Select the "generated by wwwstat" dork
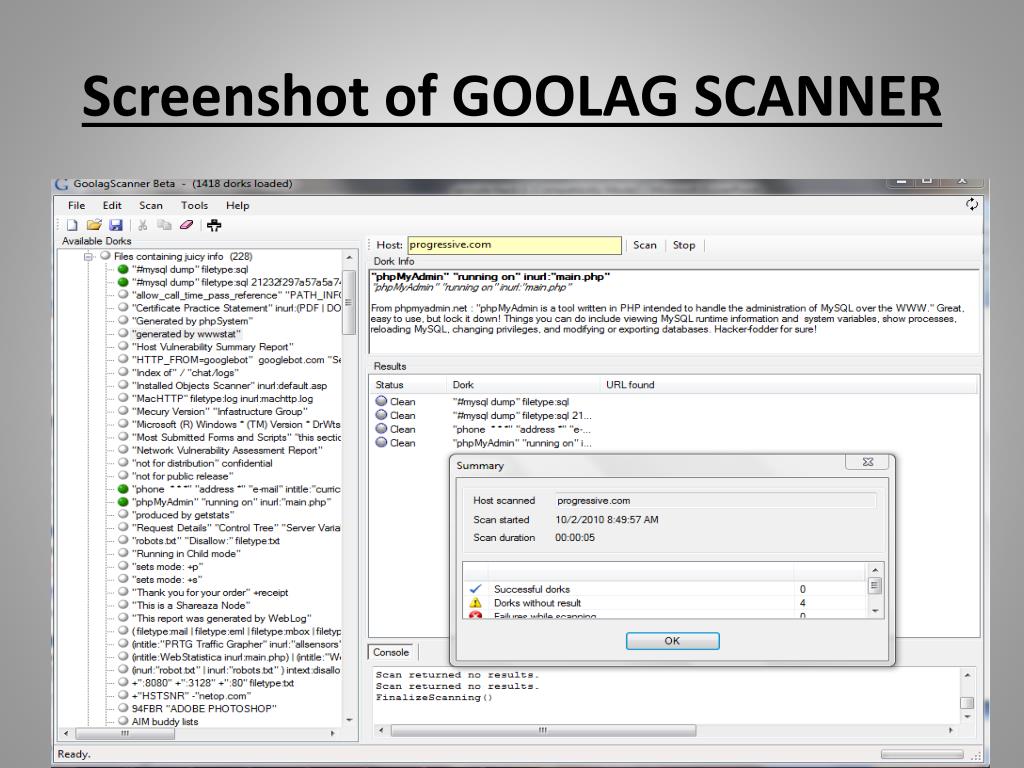 pyautogui.click(x=186, y=334)
